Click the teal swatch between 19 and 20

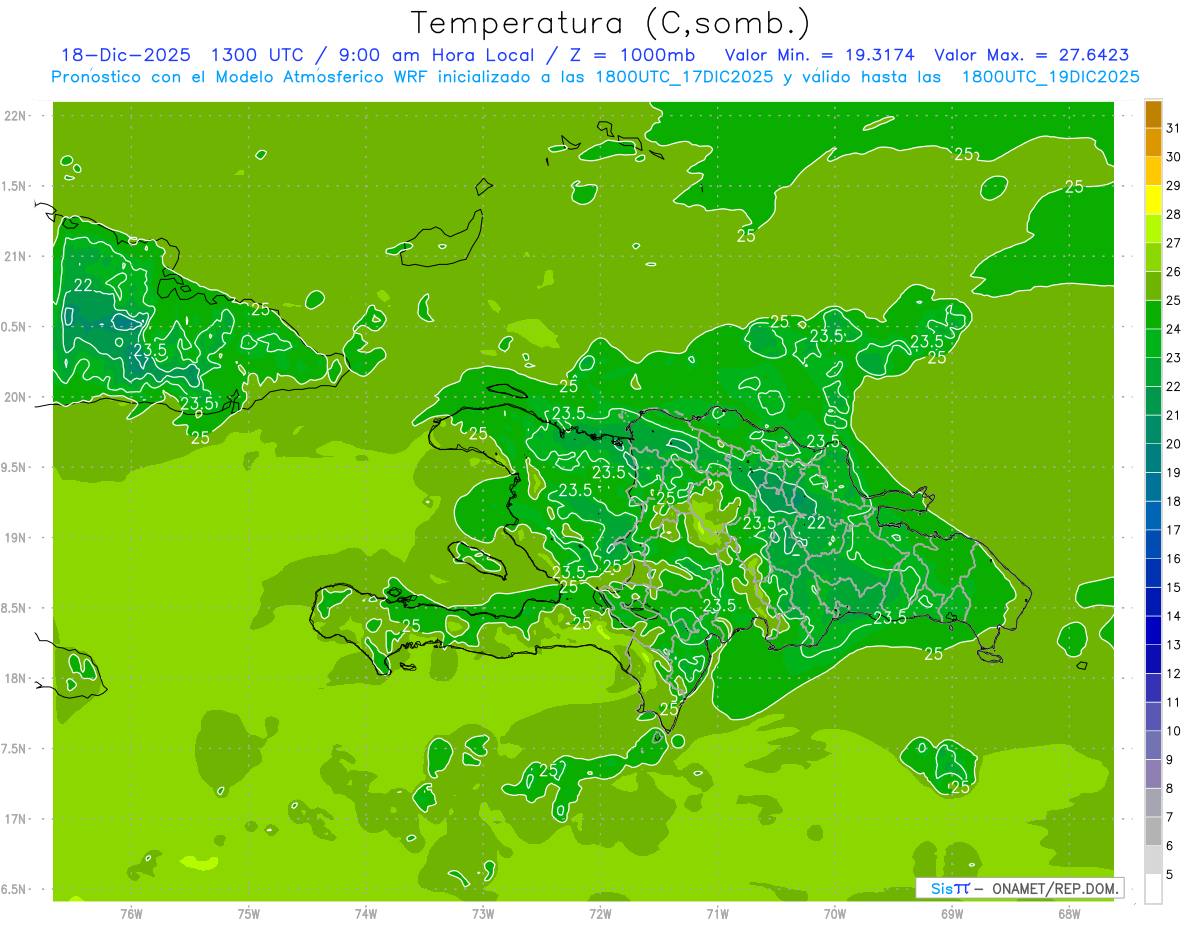click(1153, 458)
